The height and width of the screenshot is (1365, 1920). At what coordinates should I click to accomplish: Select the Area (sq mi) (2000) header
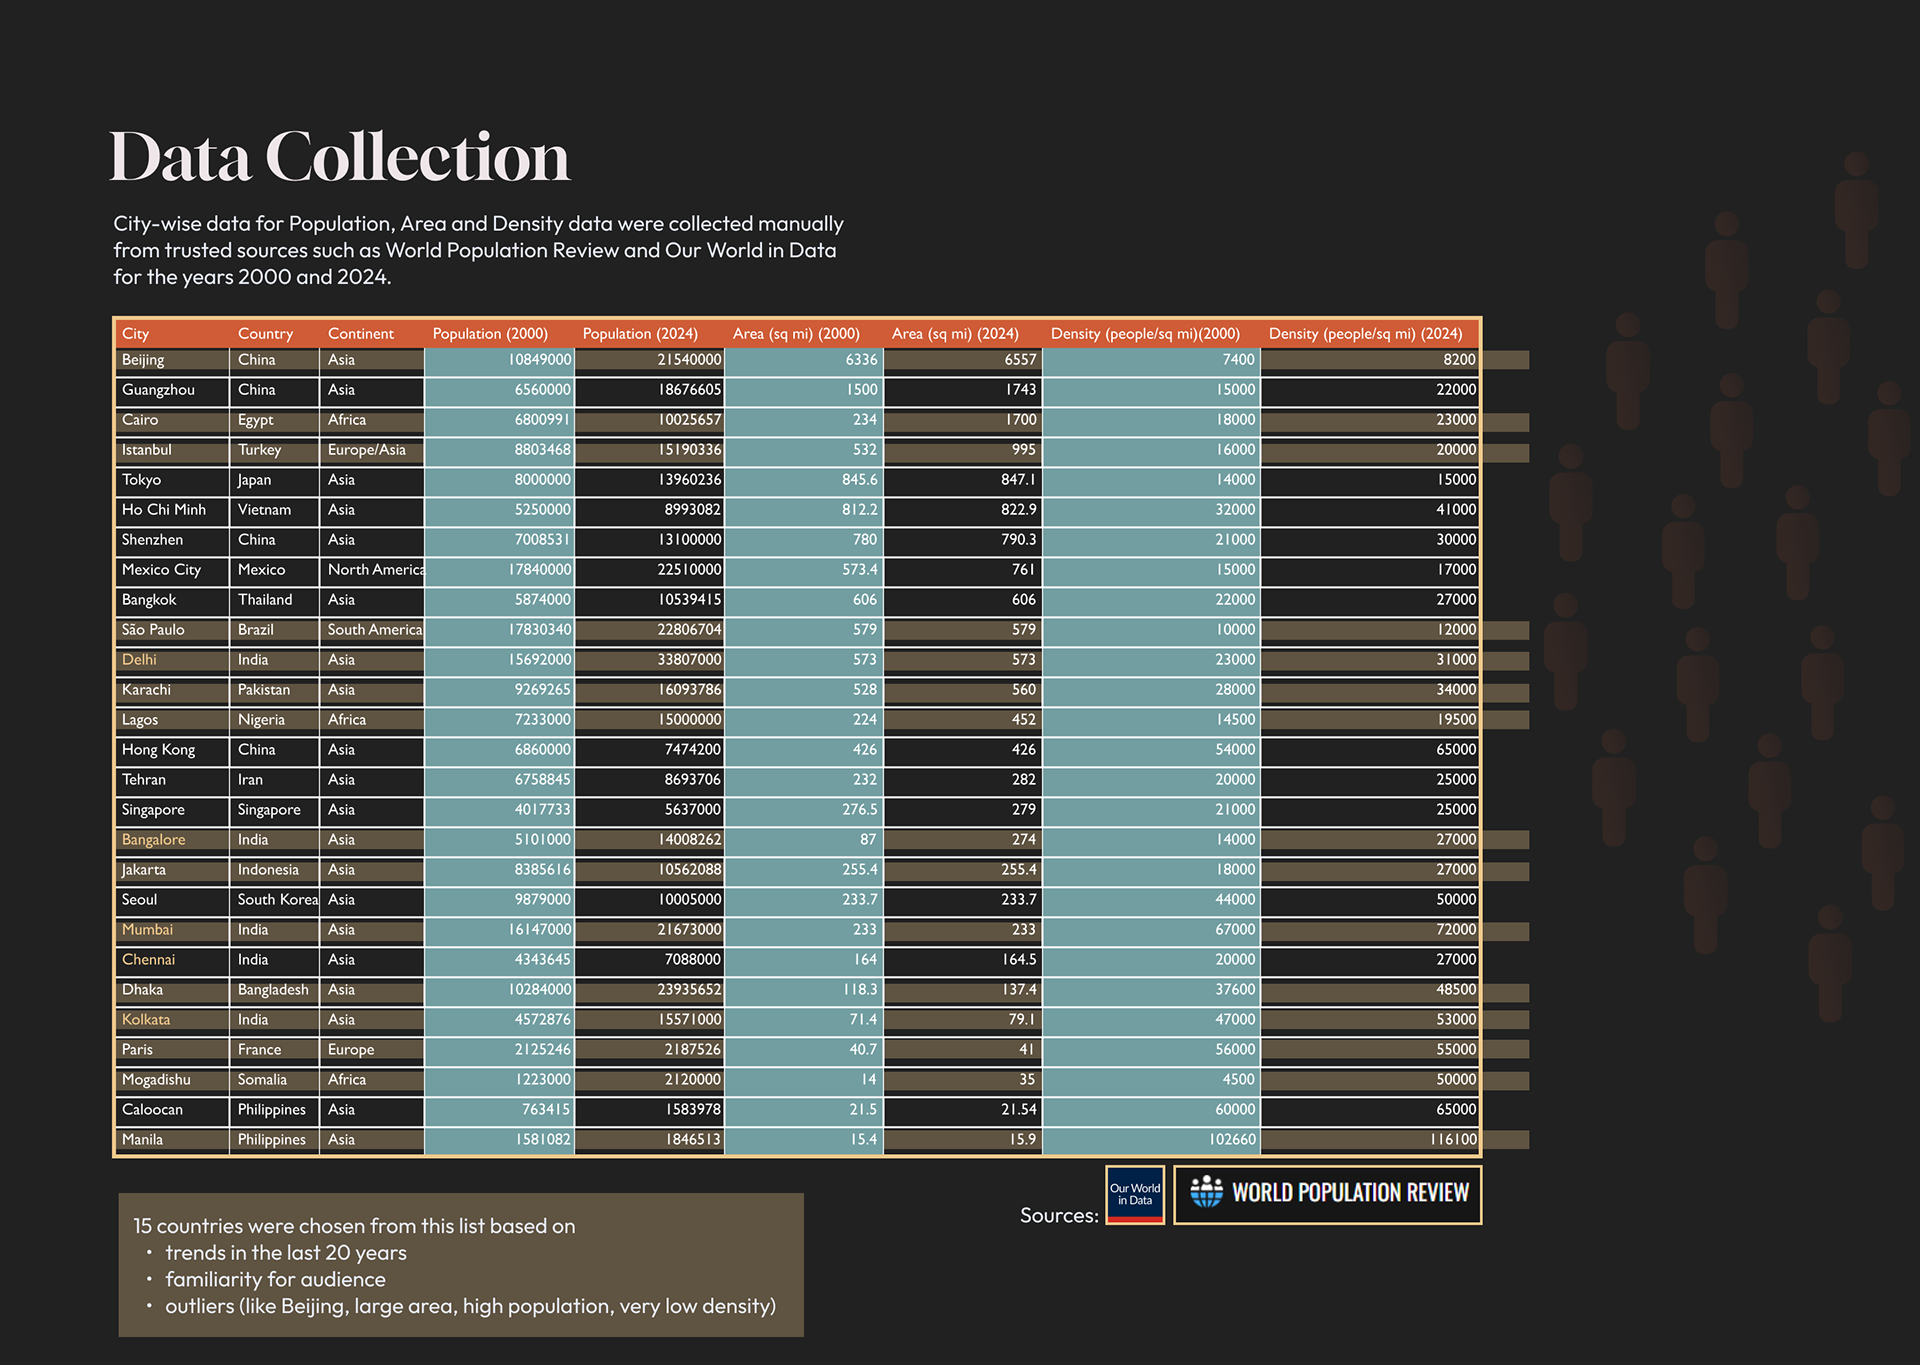[x=796, y=334]
